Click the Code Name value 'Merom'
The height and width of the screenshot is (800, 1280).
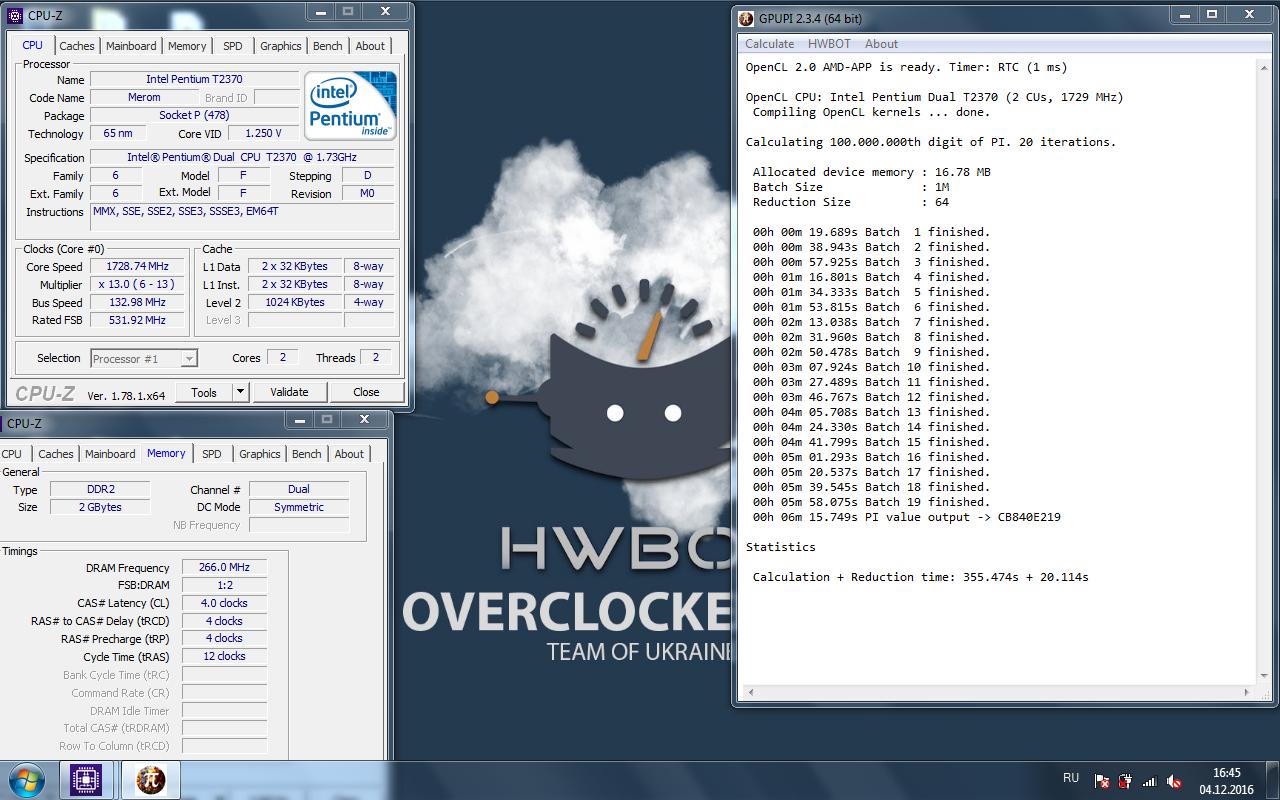(x=144, y=97)
